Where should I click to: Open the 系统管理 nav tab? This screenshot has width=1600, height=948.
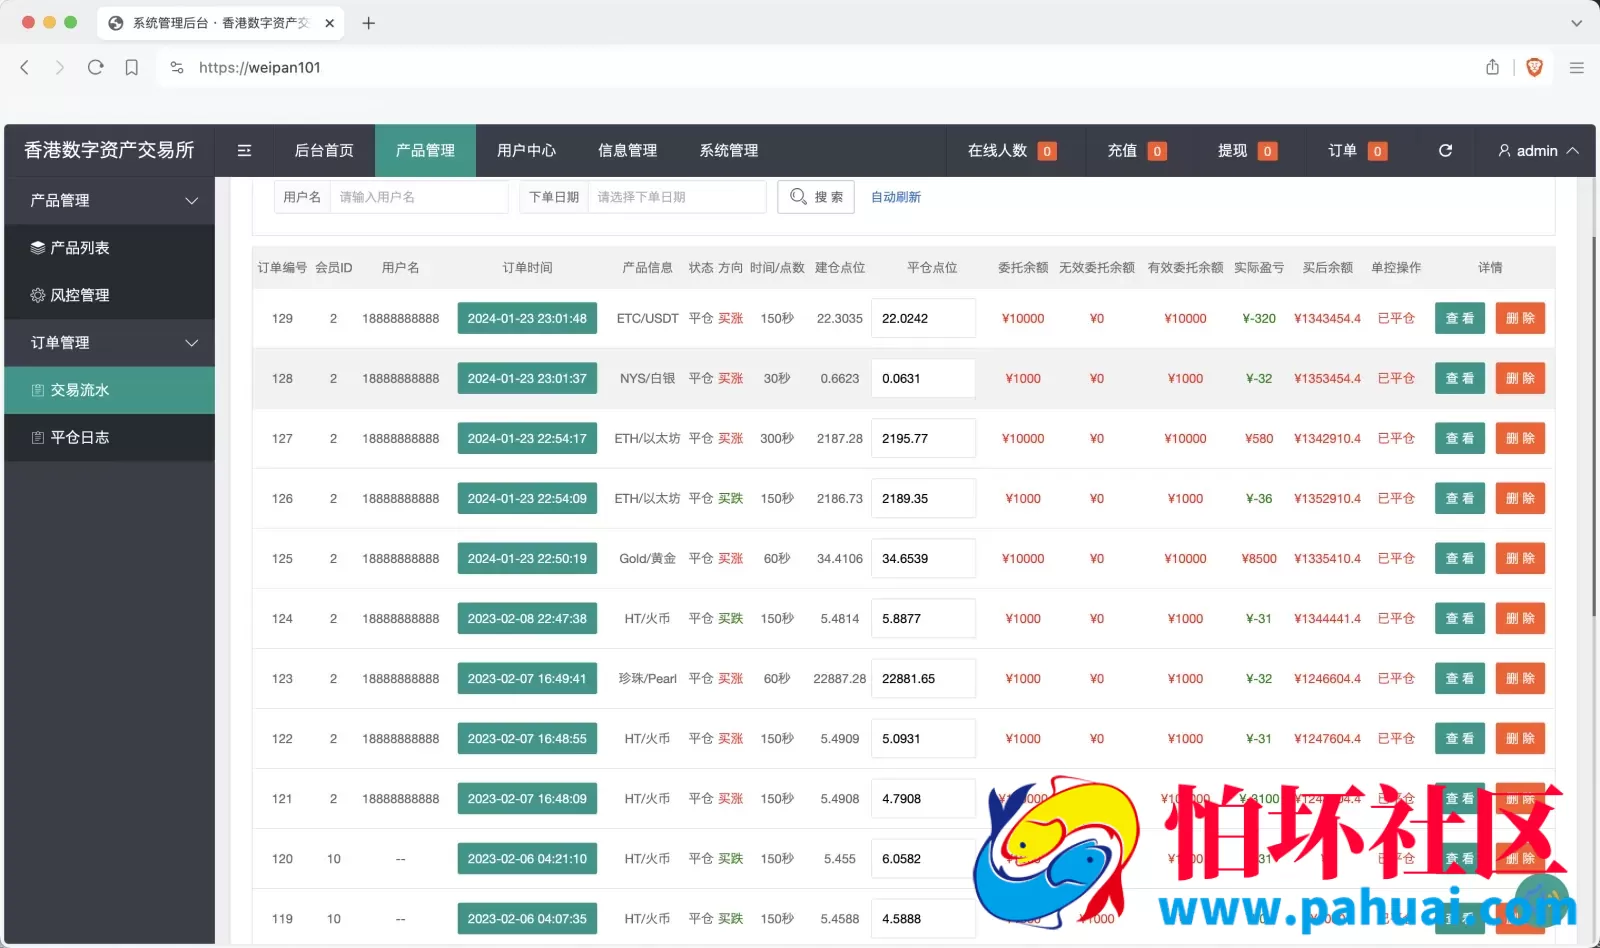click(729, 150)
